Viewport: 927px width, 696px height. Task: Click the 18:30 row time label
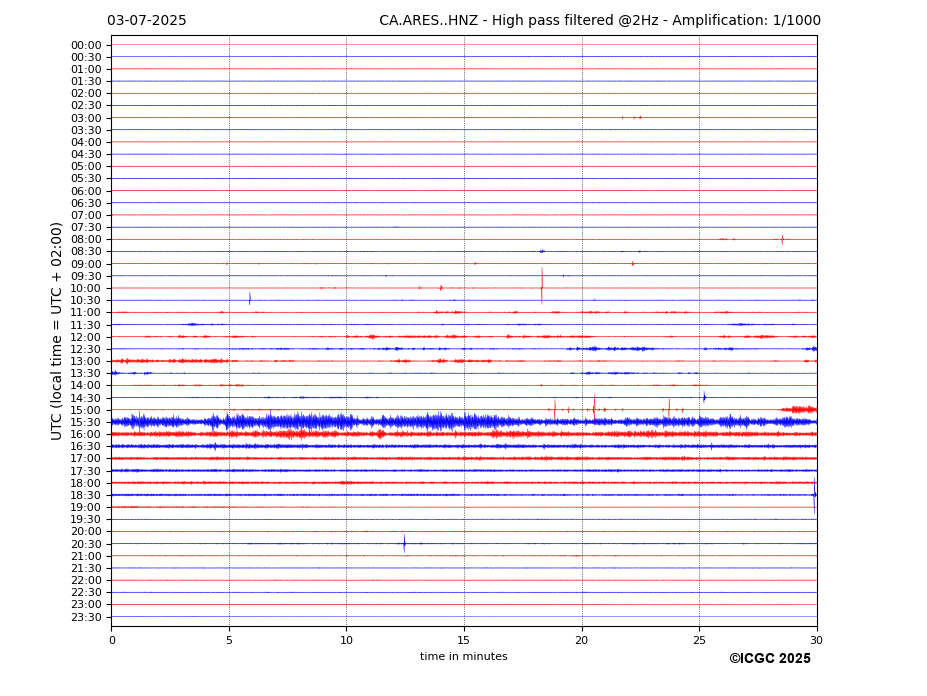(x=86, y=496)
